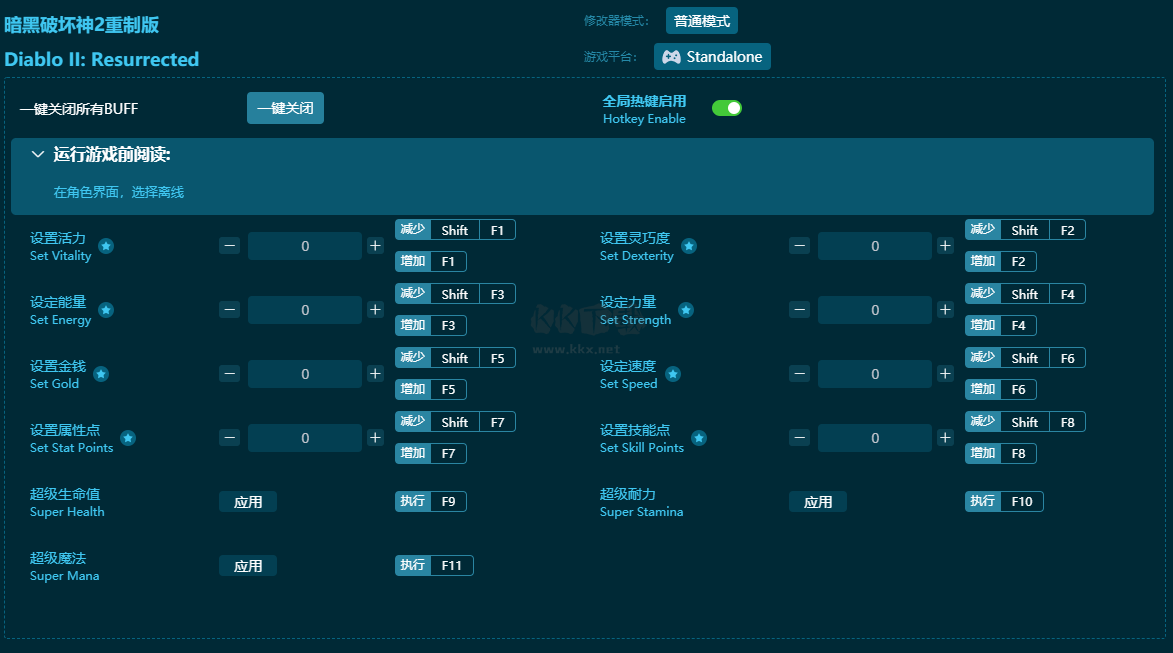The image size is (1173, 653).
Task: Click the star icon beside Set Vitality
Action: click(x=106, y=246)
